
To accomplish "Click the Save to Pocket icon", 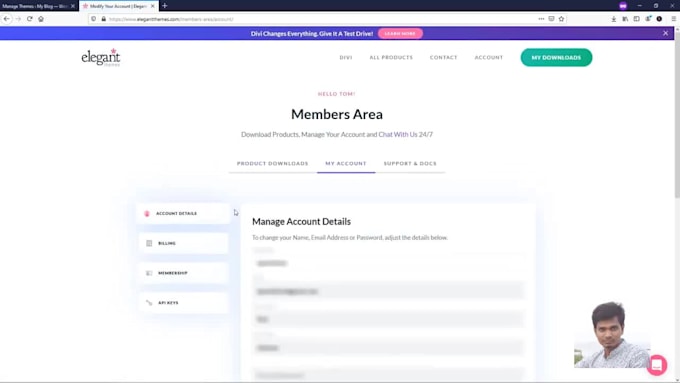I will click(x=551, y=19).
